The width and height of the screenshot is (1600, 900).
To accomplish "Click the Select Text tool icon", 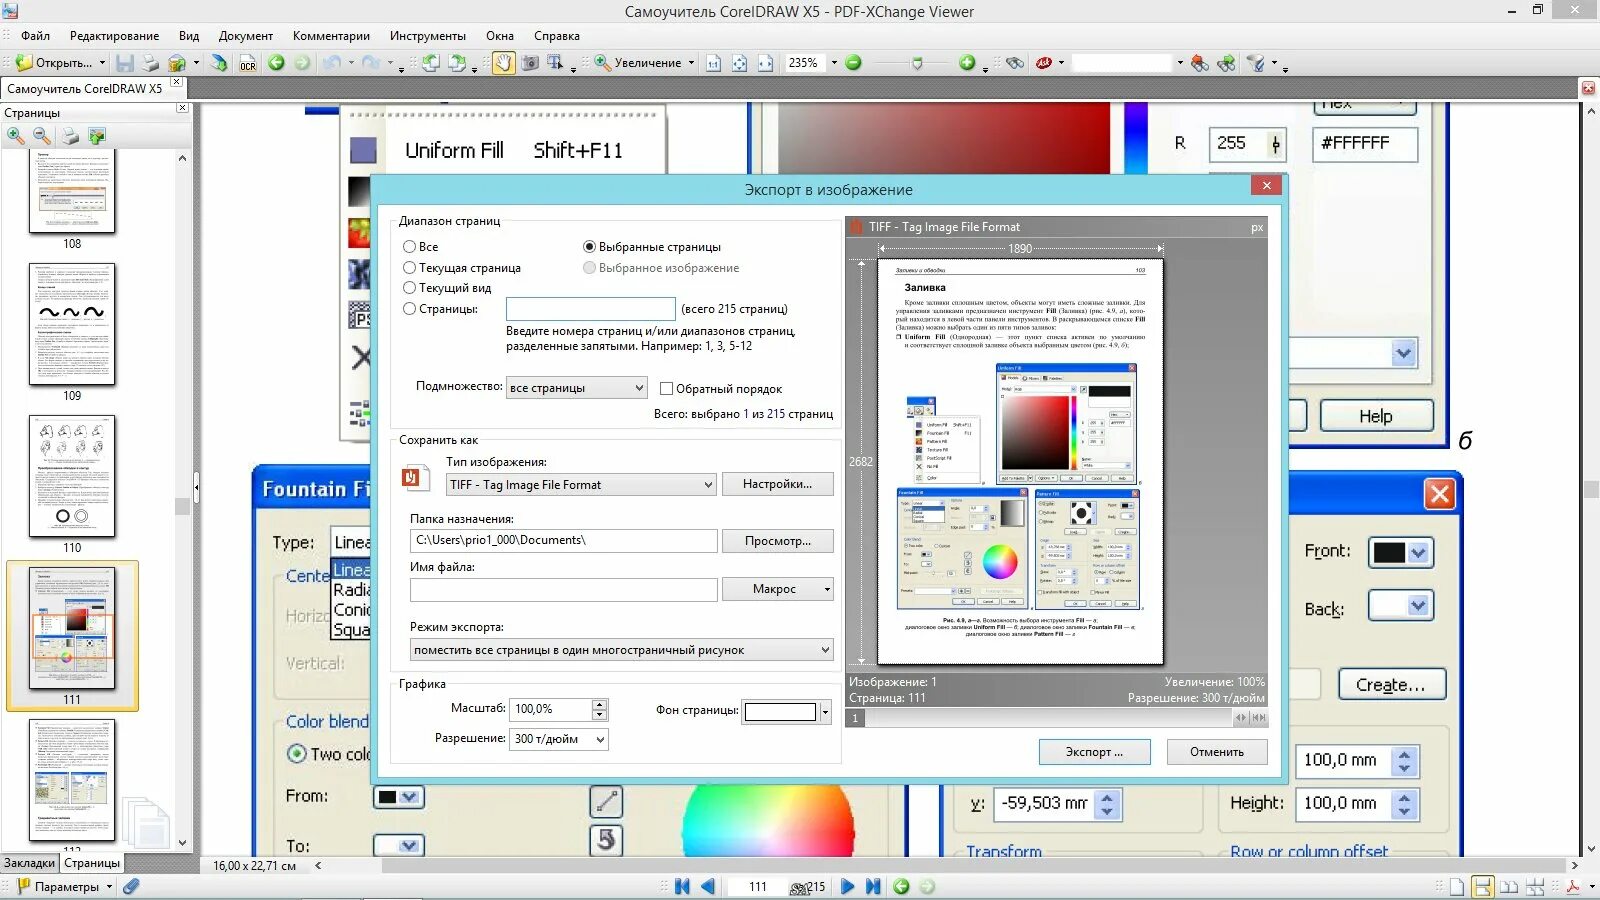I will 555,63.
